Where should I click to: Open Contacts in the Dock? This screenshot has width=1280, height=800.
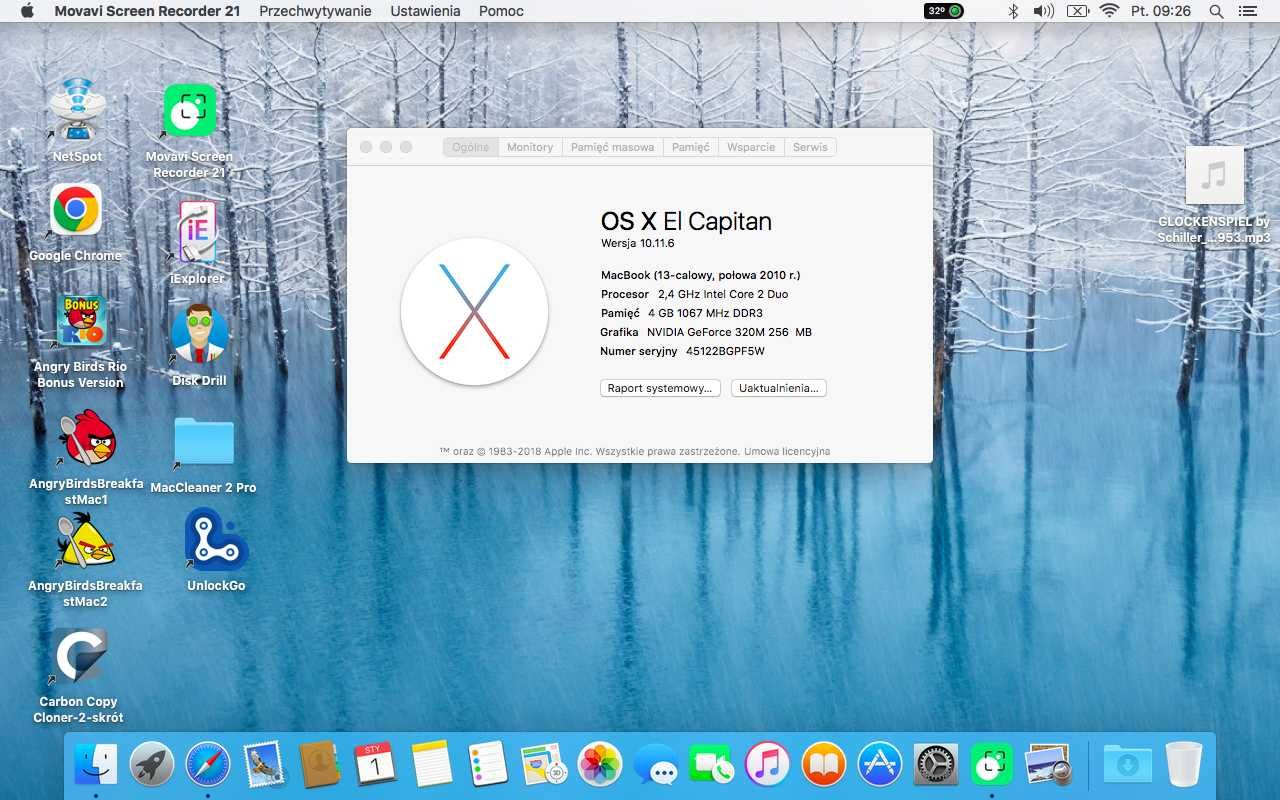tap(320, 765)
